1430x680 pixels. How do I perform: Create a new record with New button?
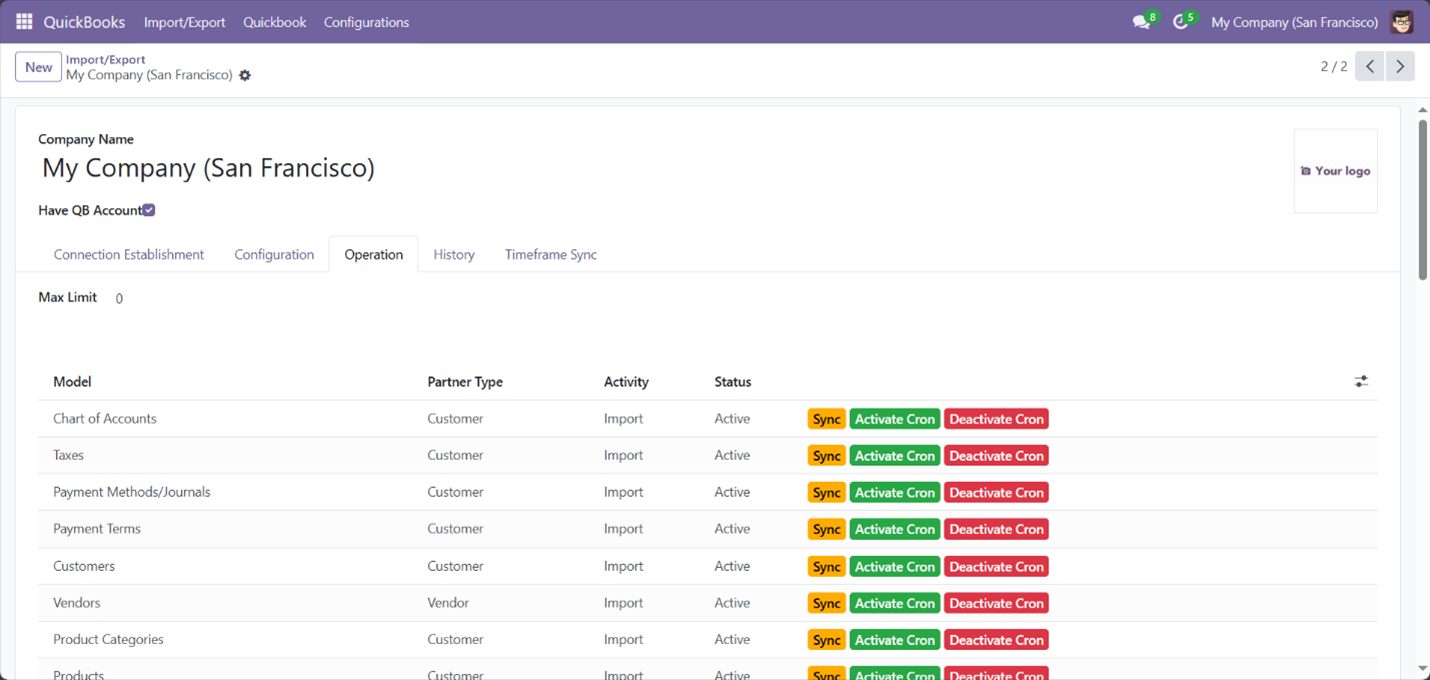click(x=38, y=66)
